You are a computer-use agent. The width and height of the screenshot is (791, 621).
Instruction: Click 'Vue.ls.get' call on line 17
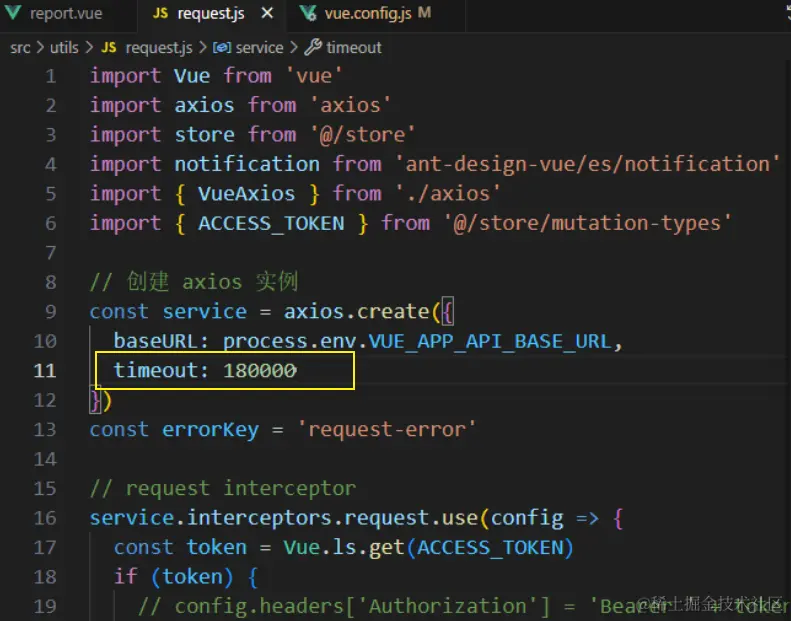tap(344, 548)
